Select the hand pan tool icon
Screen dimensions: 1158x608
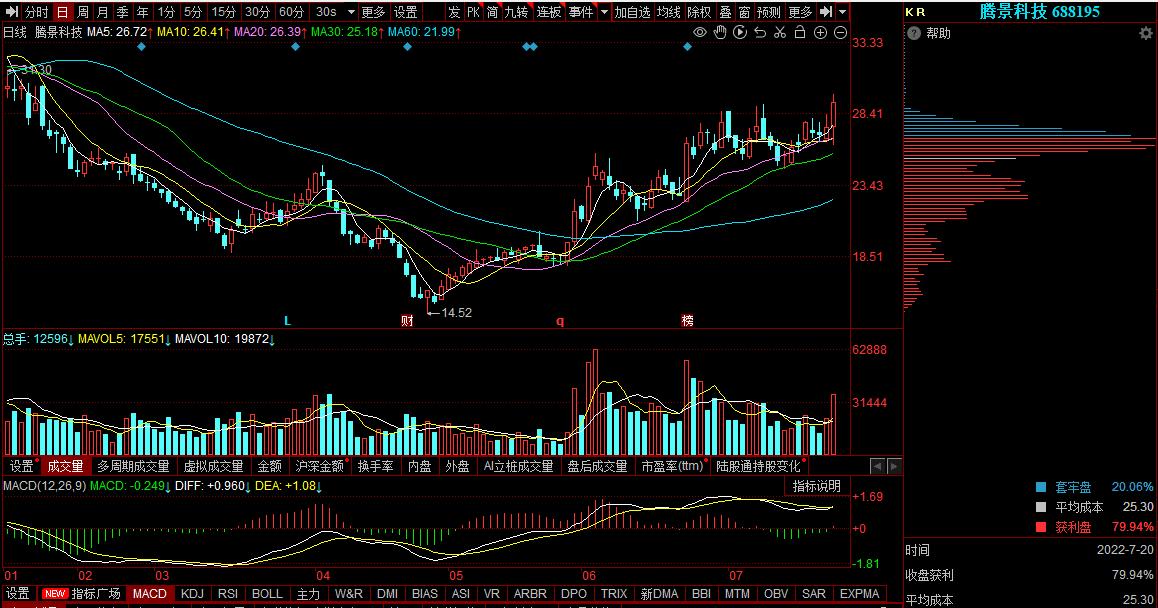pos(720,33)
